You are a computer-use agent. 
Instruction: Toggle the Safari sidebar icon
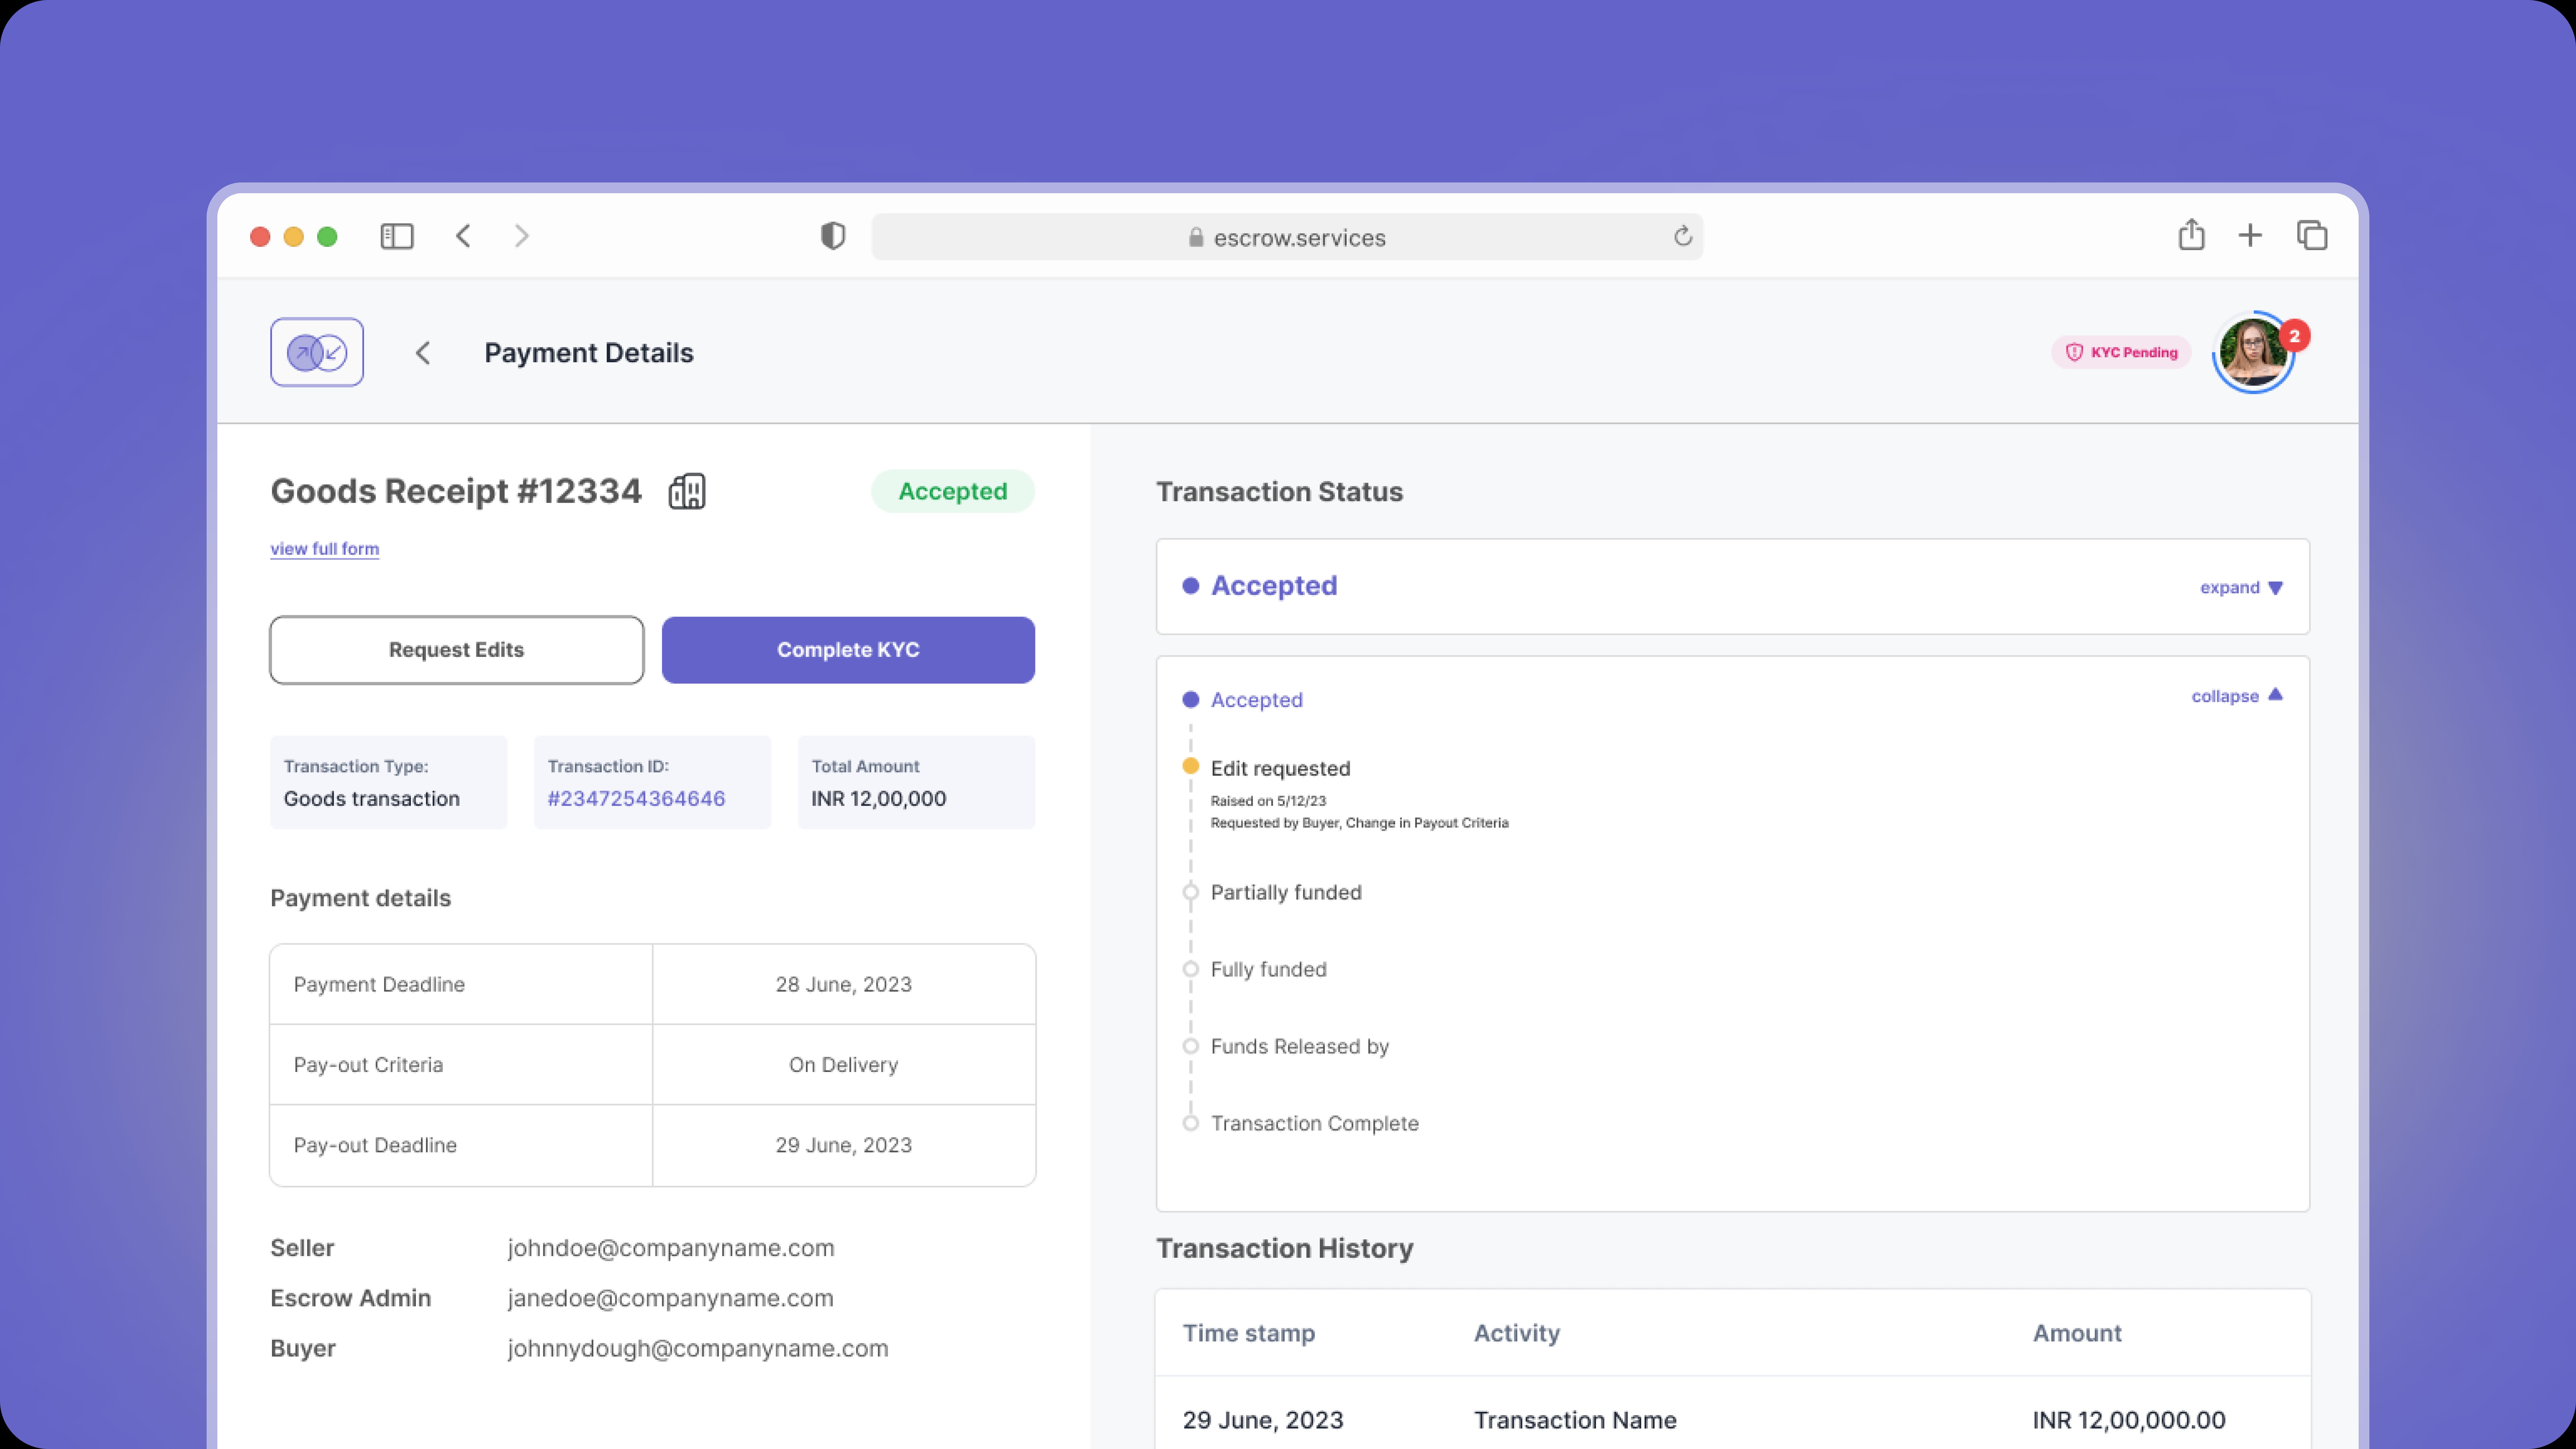click(x=397, y=236)
